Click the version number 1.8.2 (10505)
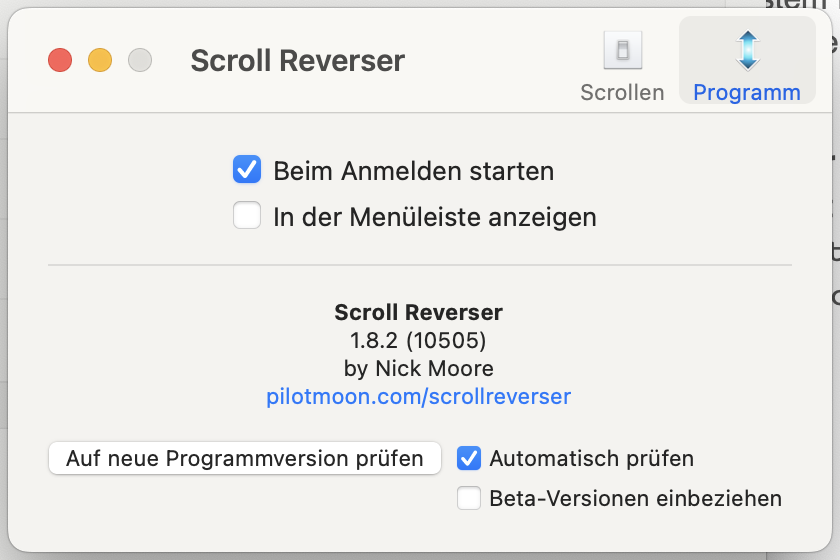 (418, 340)
